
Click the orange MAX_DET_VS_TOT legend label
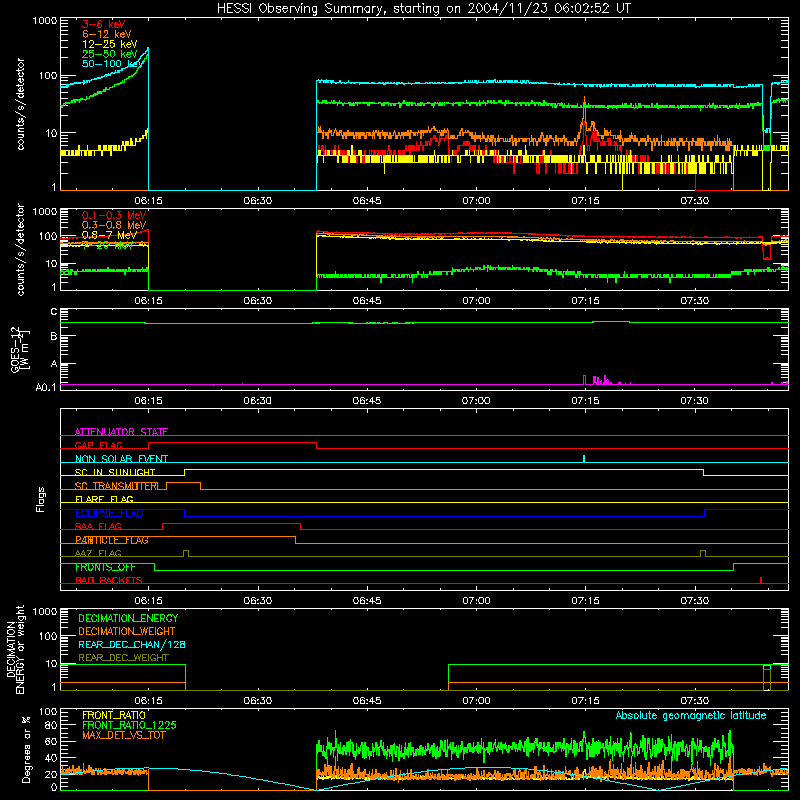pyautogui.click(x=123, y=735)
